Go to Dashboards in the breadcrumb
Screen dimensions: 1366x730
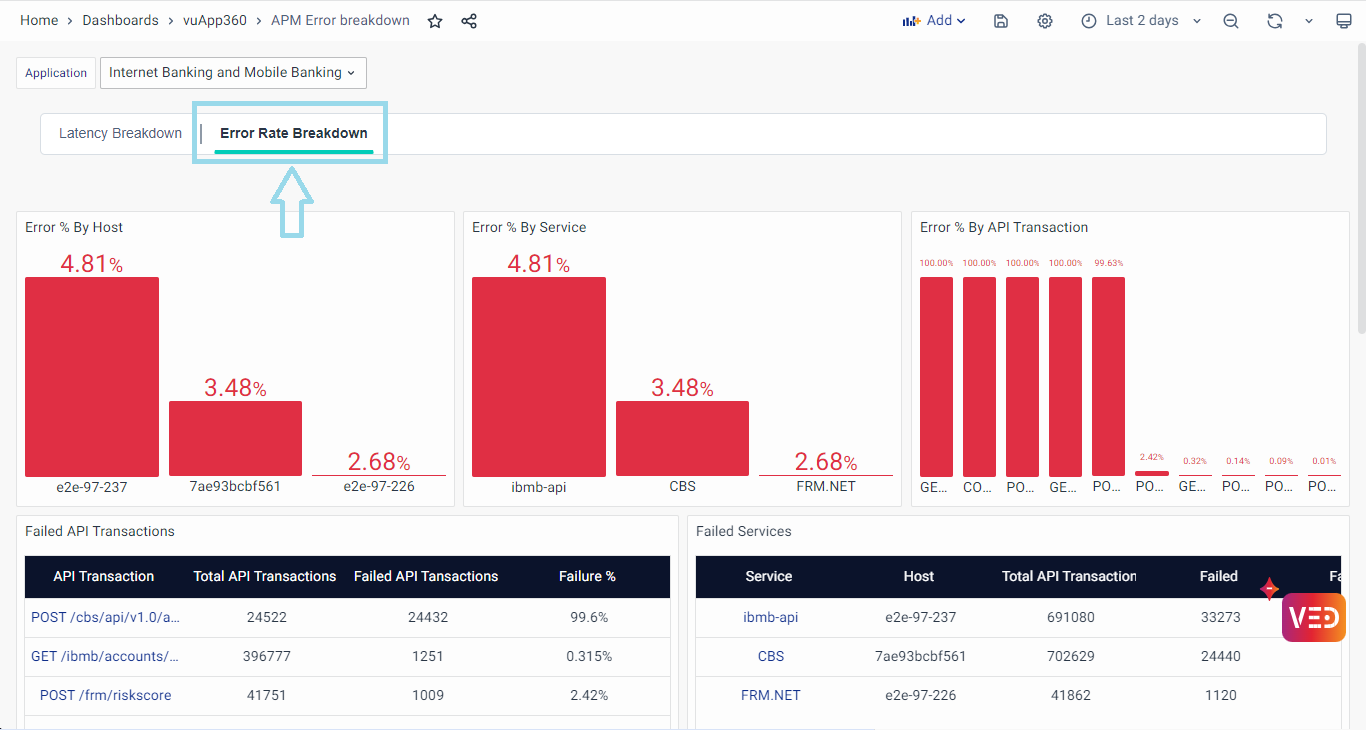[x=120, y=21]
